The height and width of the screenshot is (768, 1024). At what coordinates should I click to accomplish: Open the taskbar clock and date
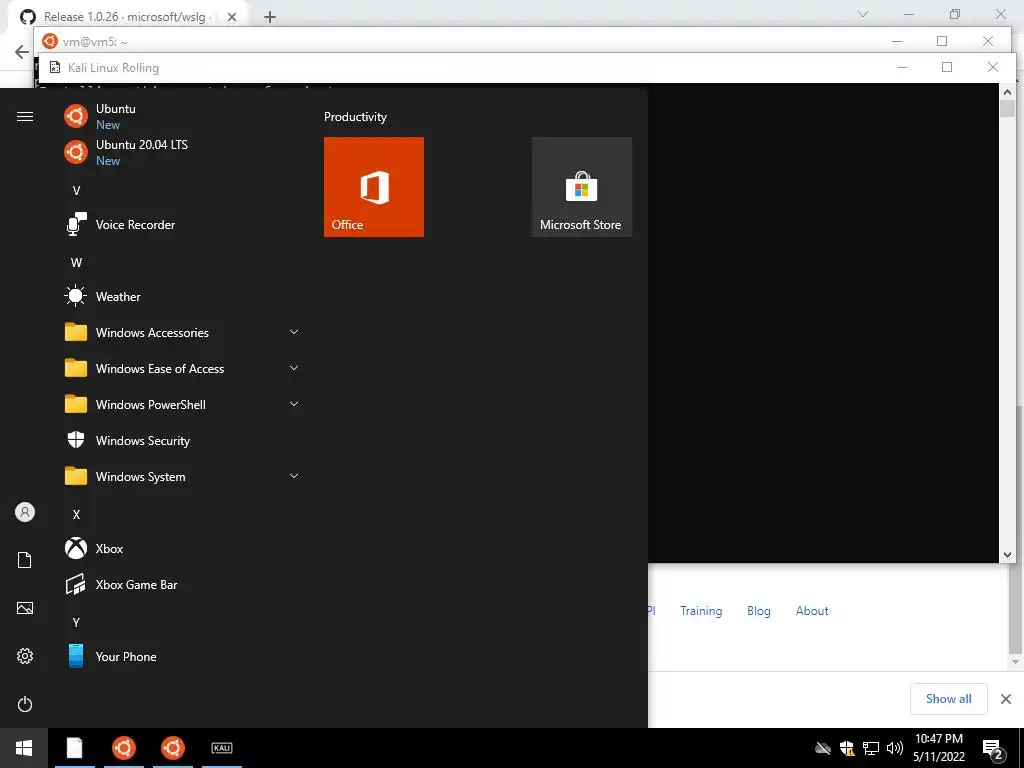938,748
